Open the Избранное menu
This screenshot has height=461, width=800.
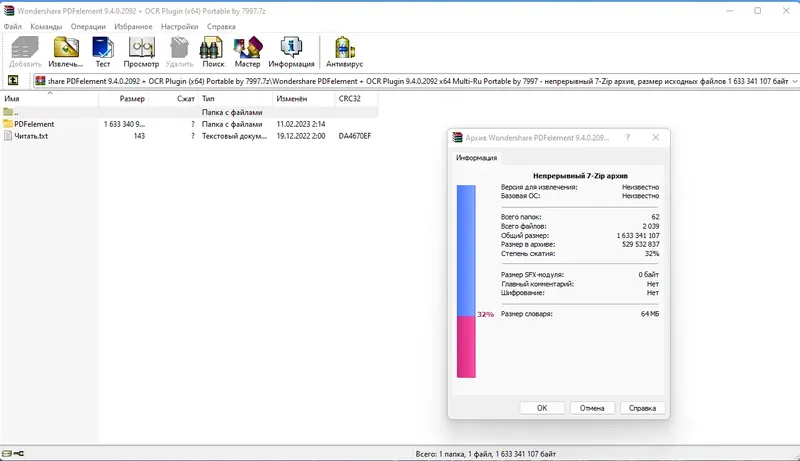[x=133, y=27]
